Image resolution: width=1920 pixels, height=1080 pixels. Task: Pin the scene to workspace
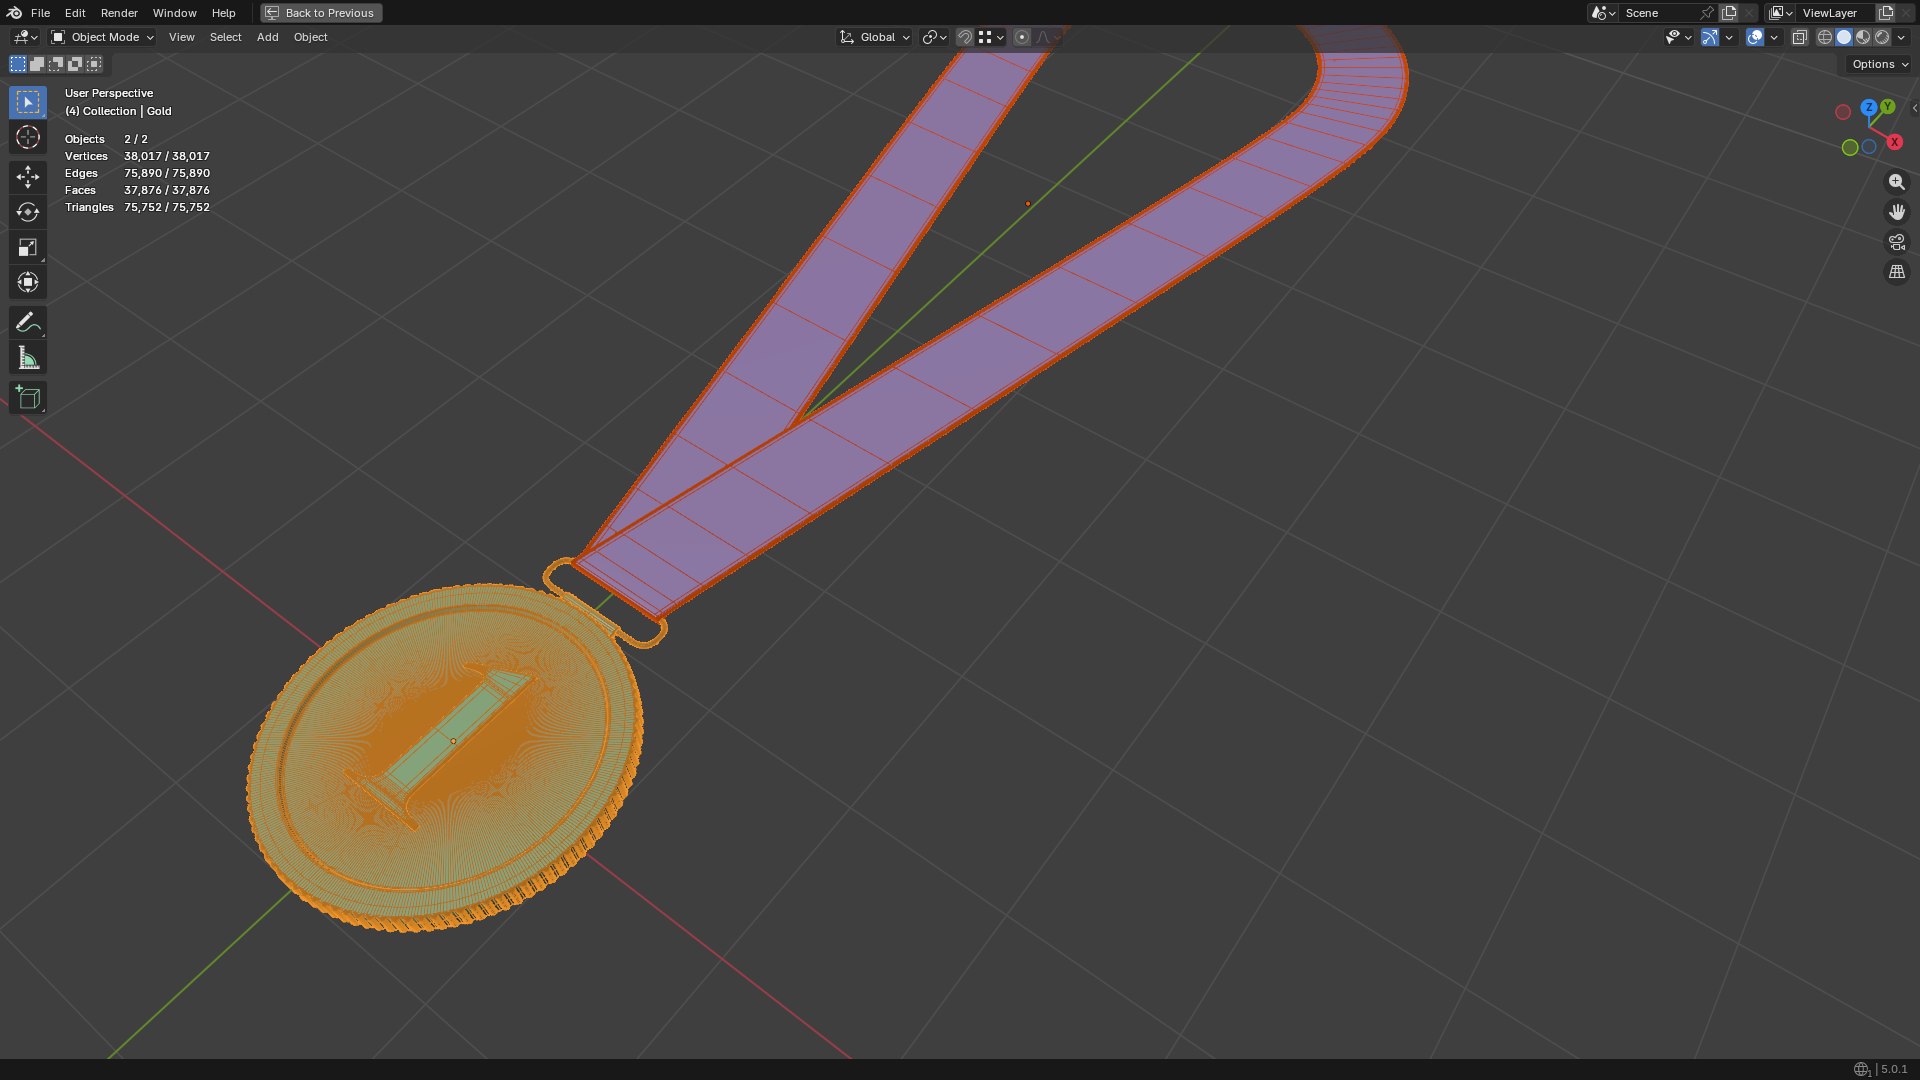pyautogui.click(x=1707, y=13)
